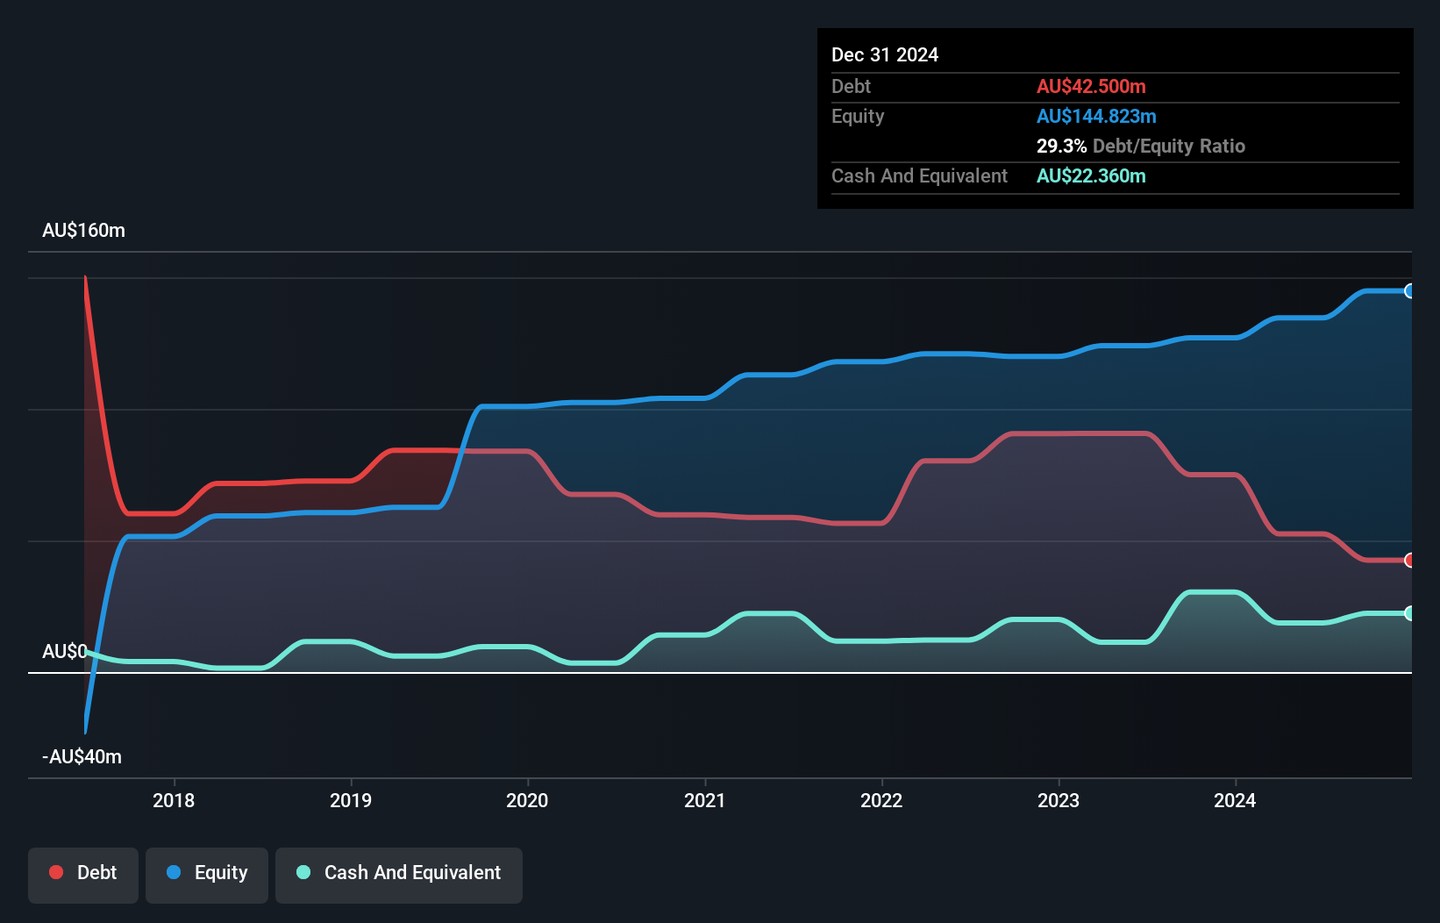This screenshot has height=923, width=1440.
Task: Select the 2021 tick on the time axis
Action: click(705, 800)
